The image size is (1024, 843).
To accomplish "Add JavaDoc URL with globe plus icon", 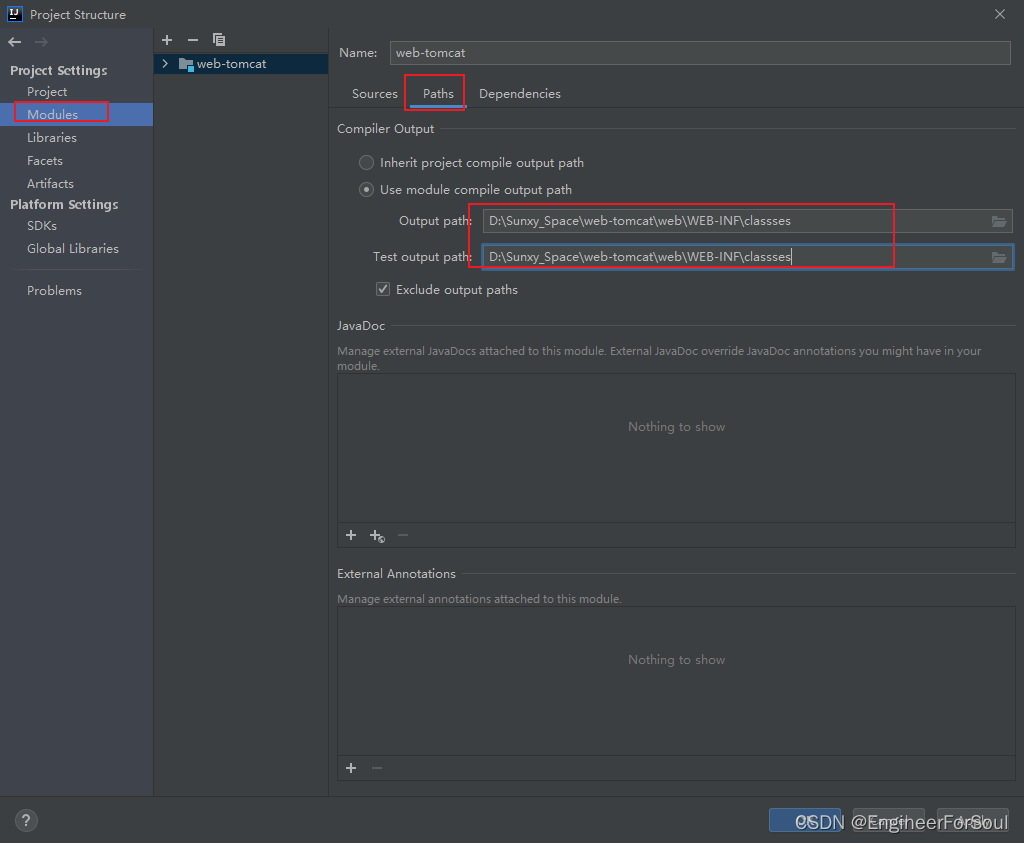I will click(x=377, y=536).
